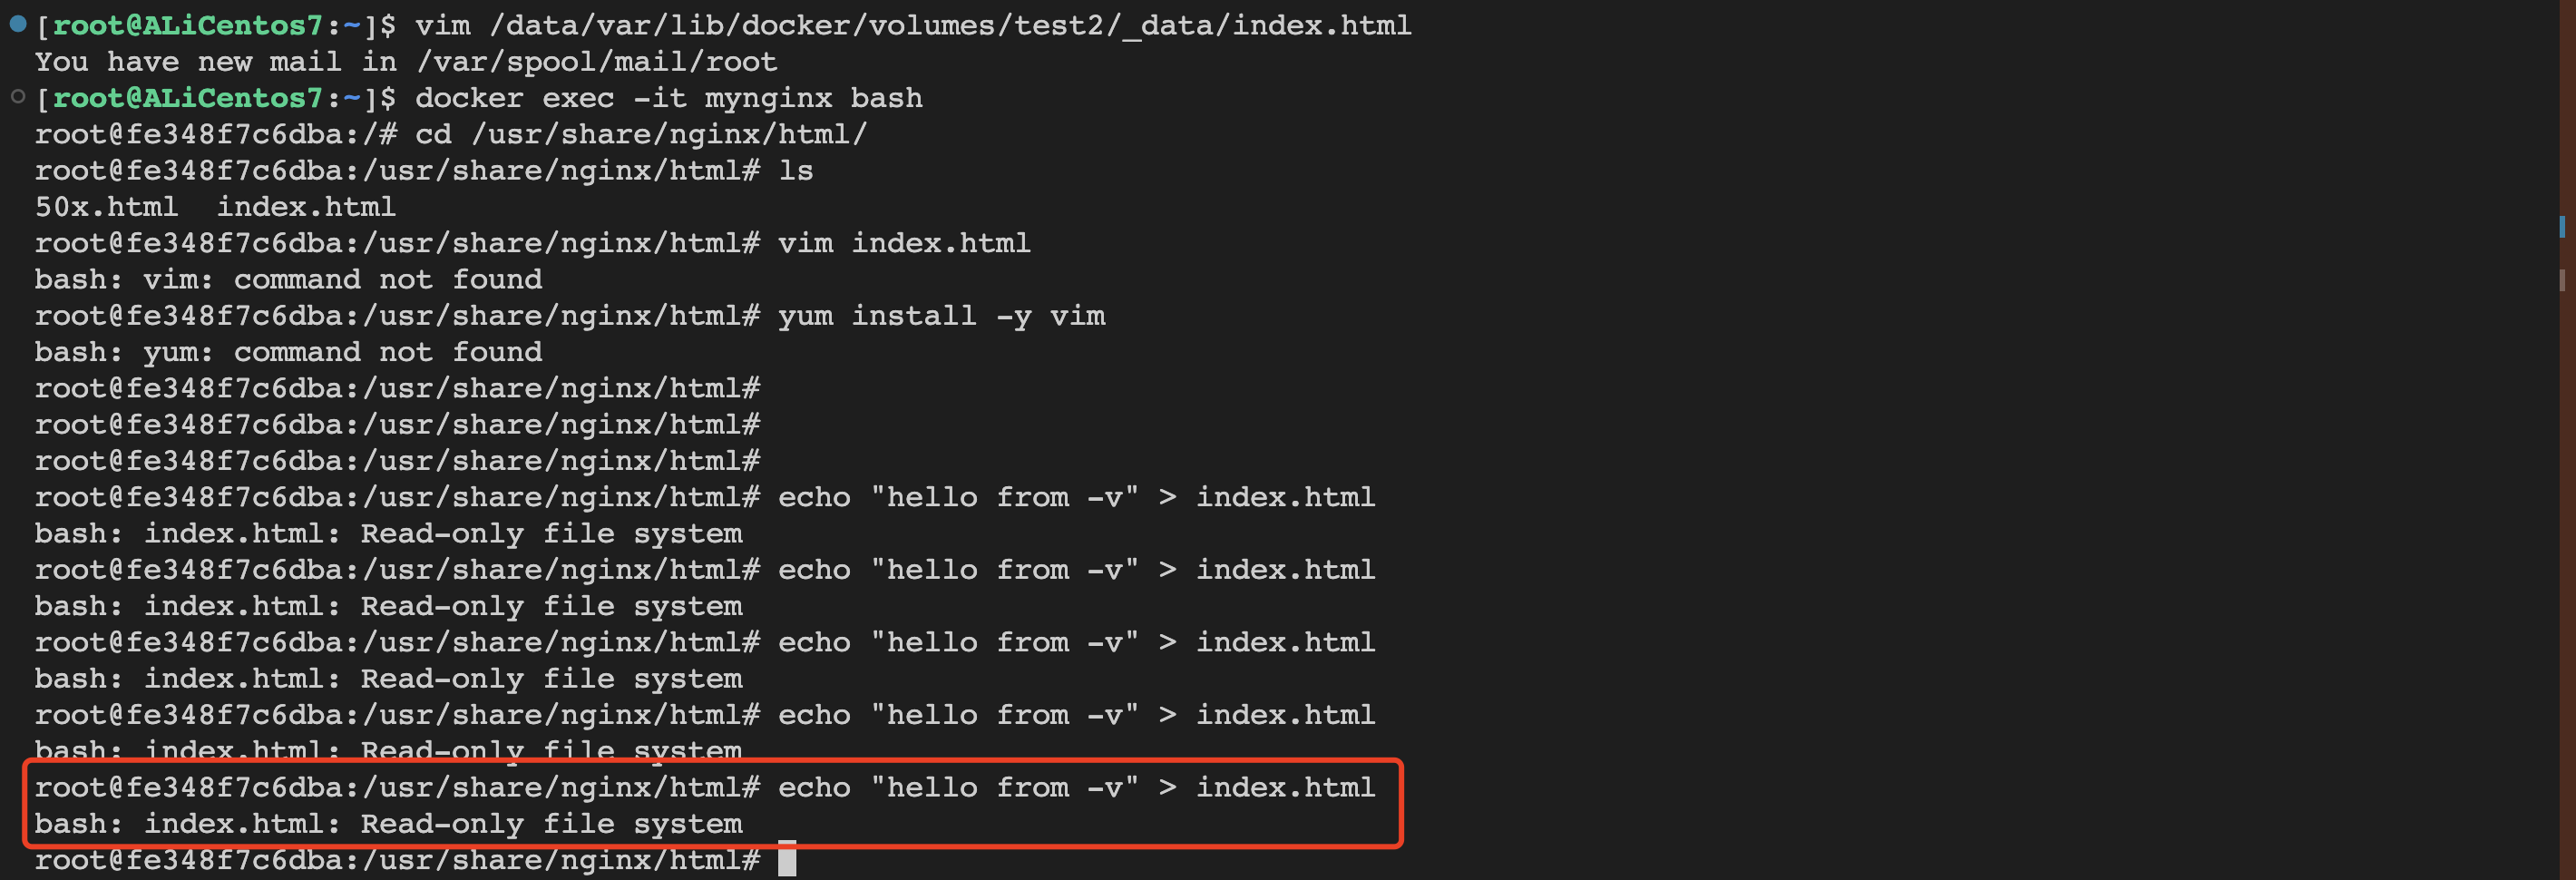
Task: Click the "docker exec -it mynginx bash" command
Action: tap(668, 98)
